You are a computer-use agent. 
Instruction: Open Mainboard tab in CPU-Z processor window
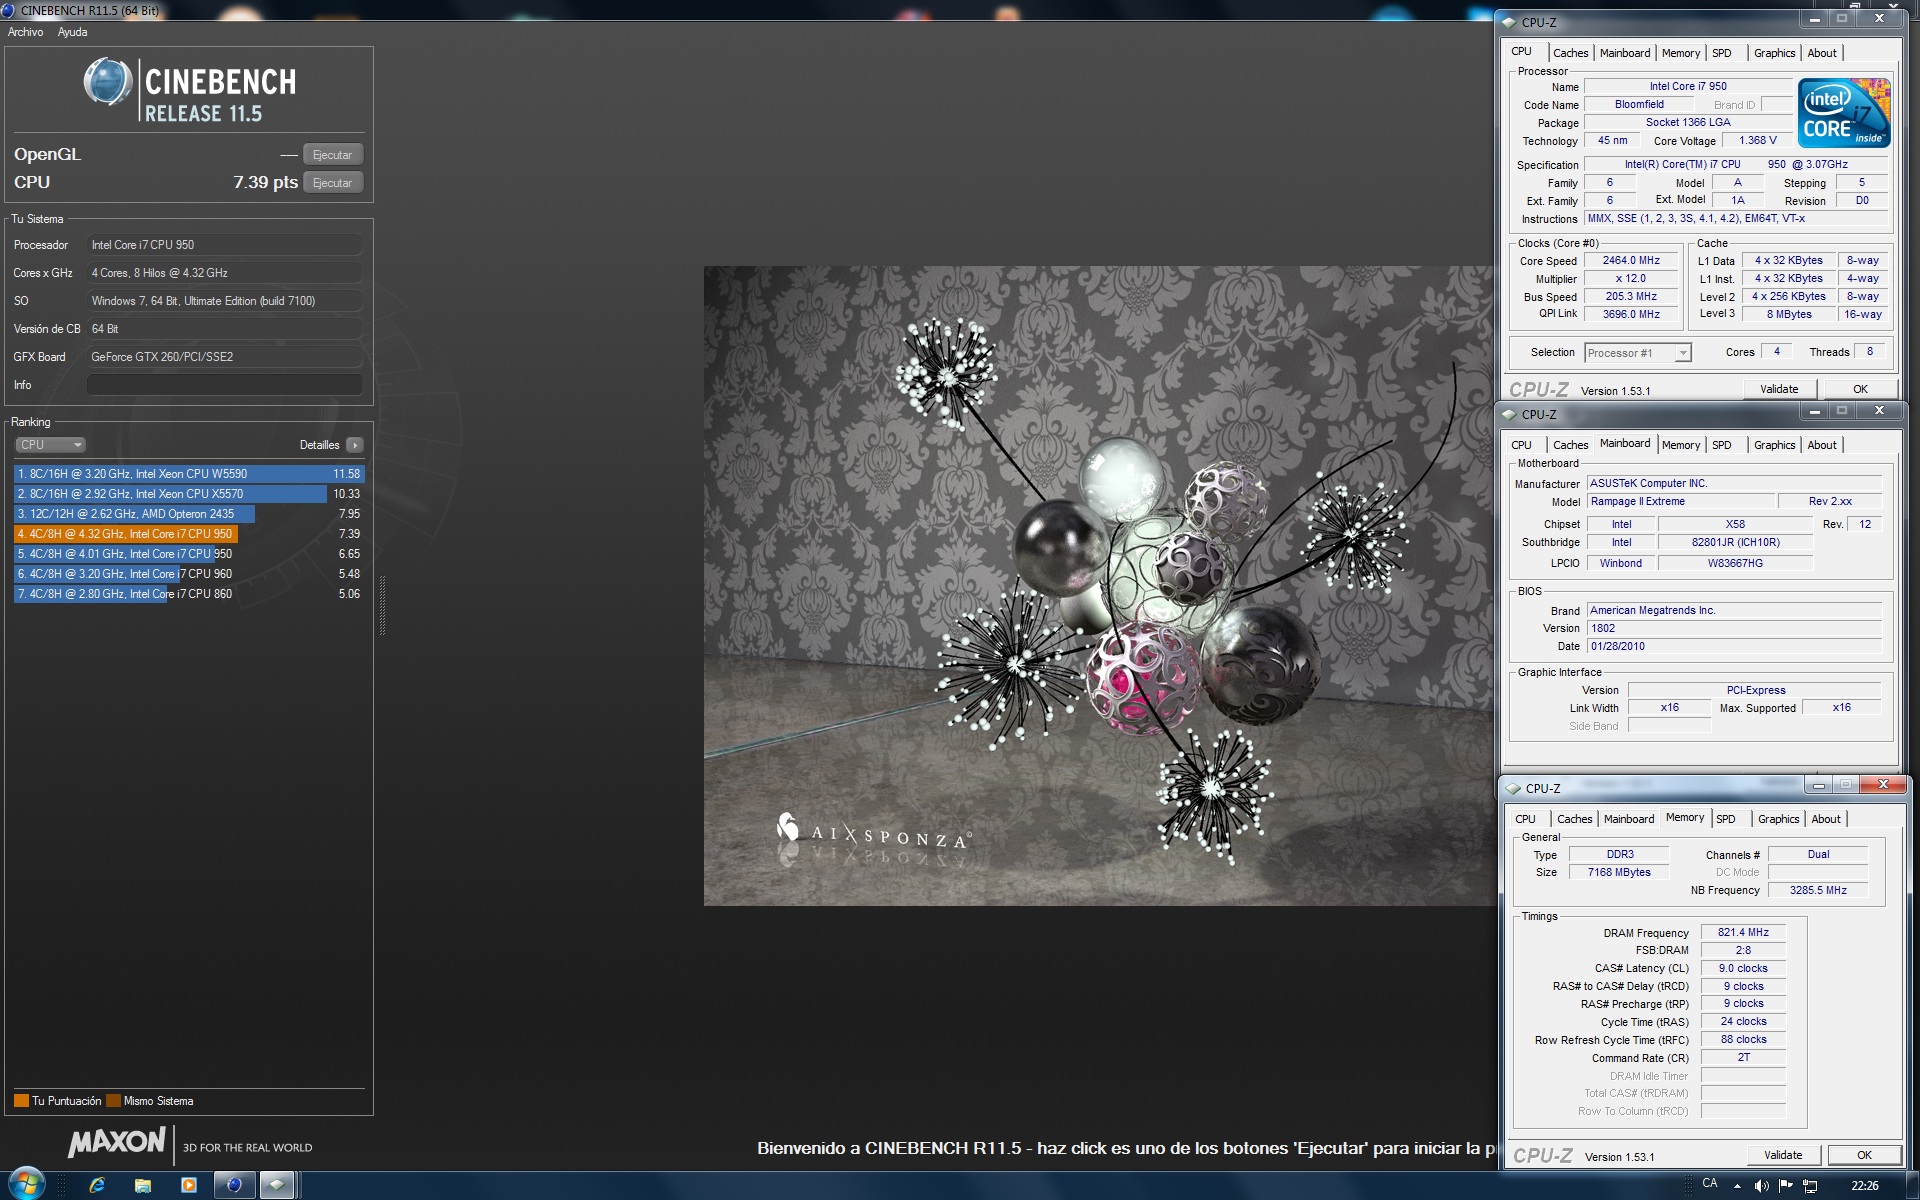[x=1625, y=53]
